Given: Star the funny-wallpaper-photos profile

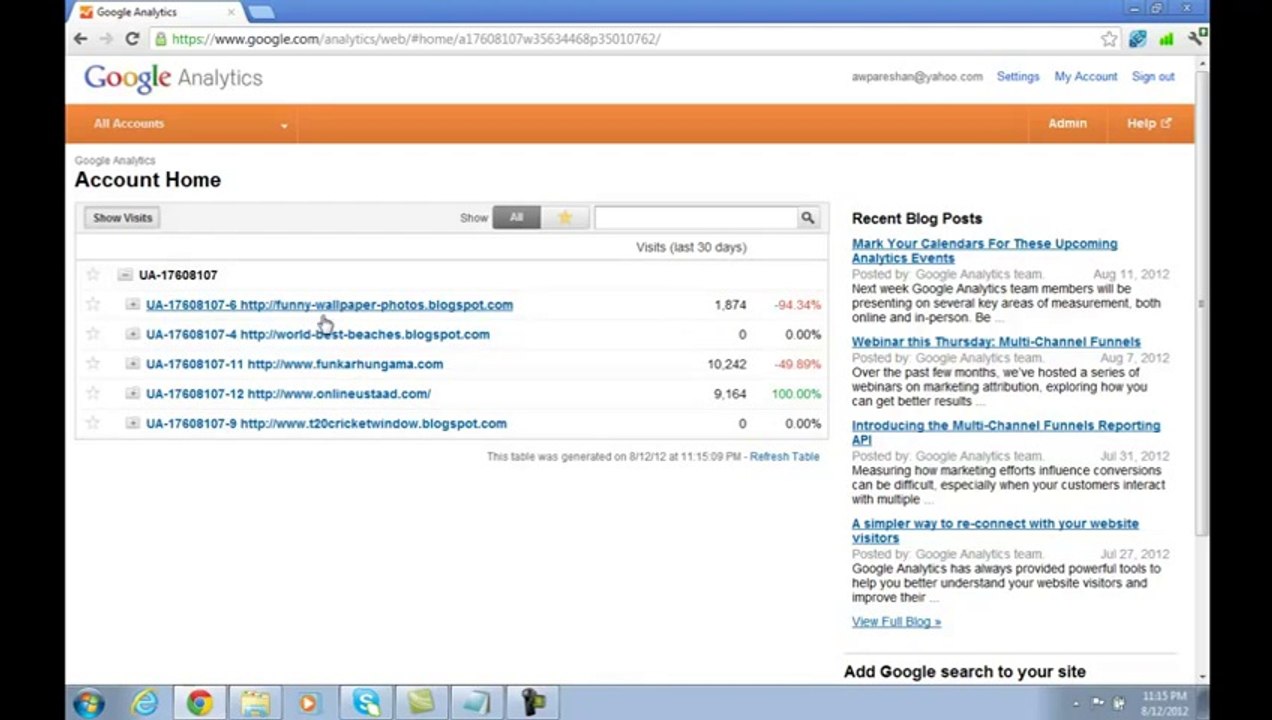Looking at the screenshot, I should click(x=93, y=304).
